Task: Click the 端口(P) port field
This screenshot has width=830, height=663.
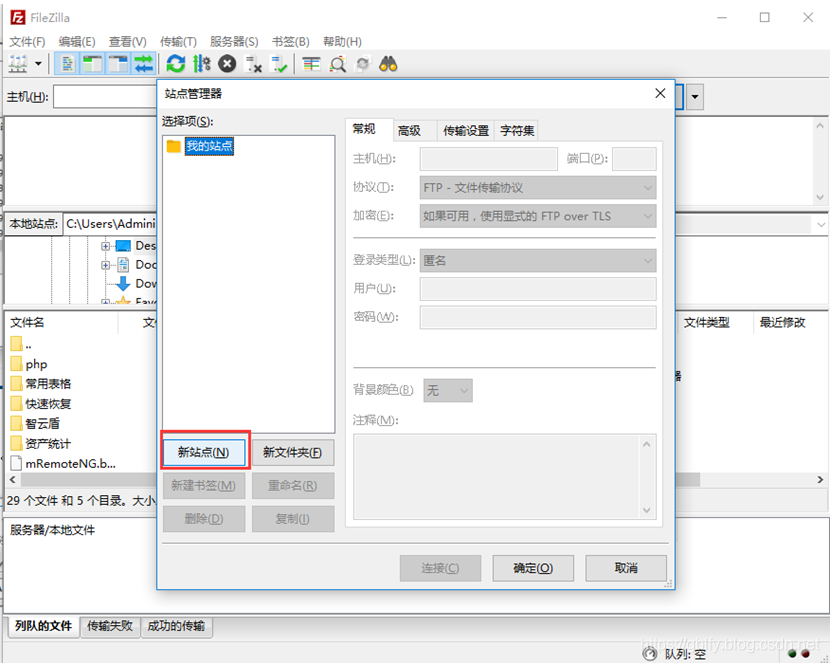Action: click(634, 159)
